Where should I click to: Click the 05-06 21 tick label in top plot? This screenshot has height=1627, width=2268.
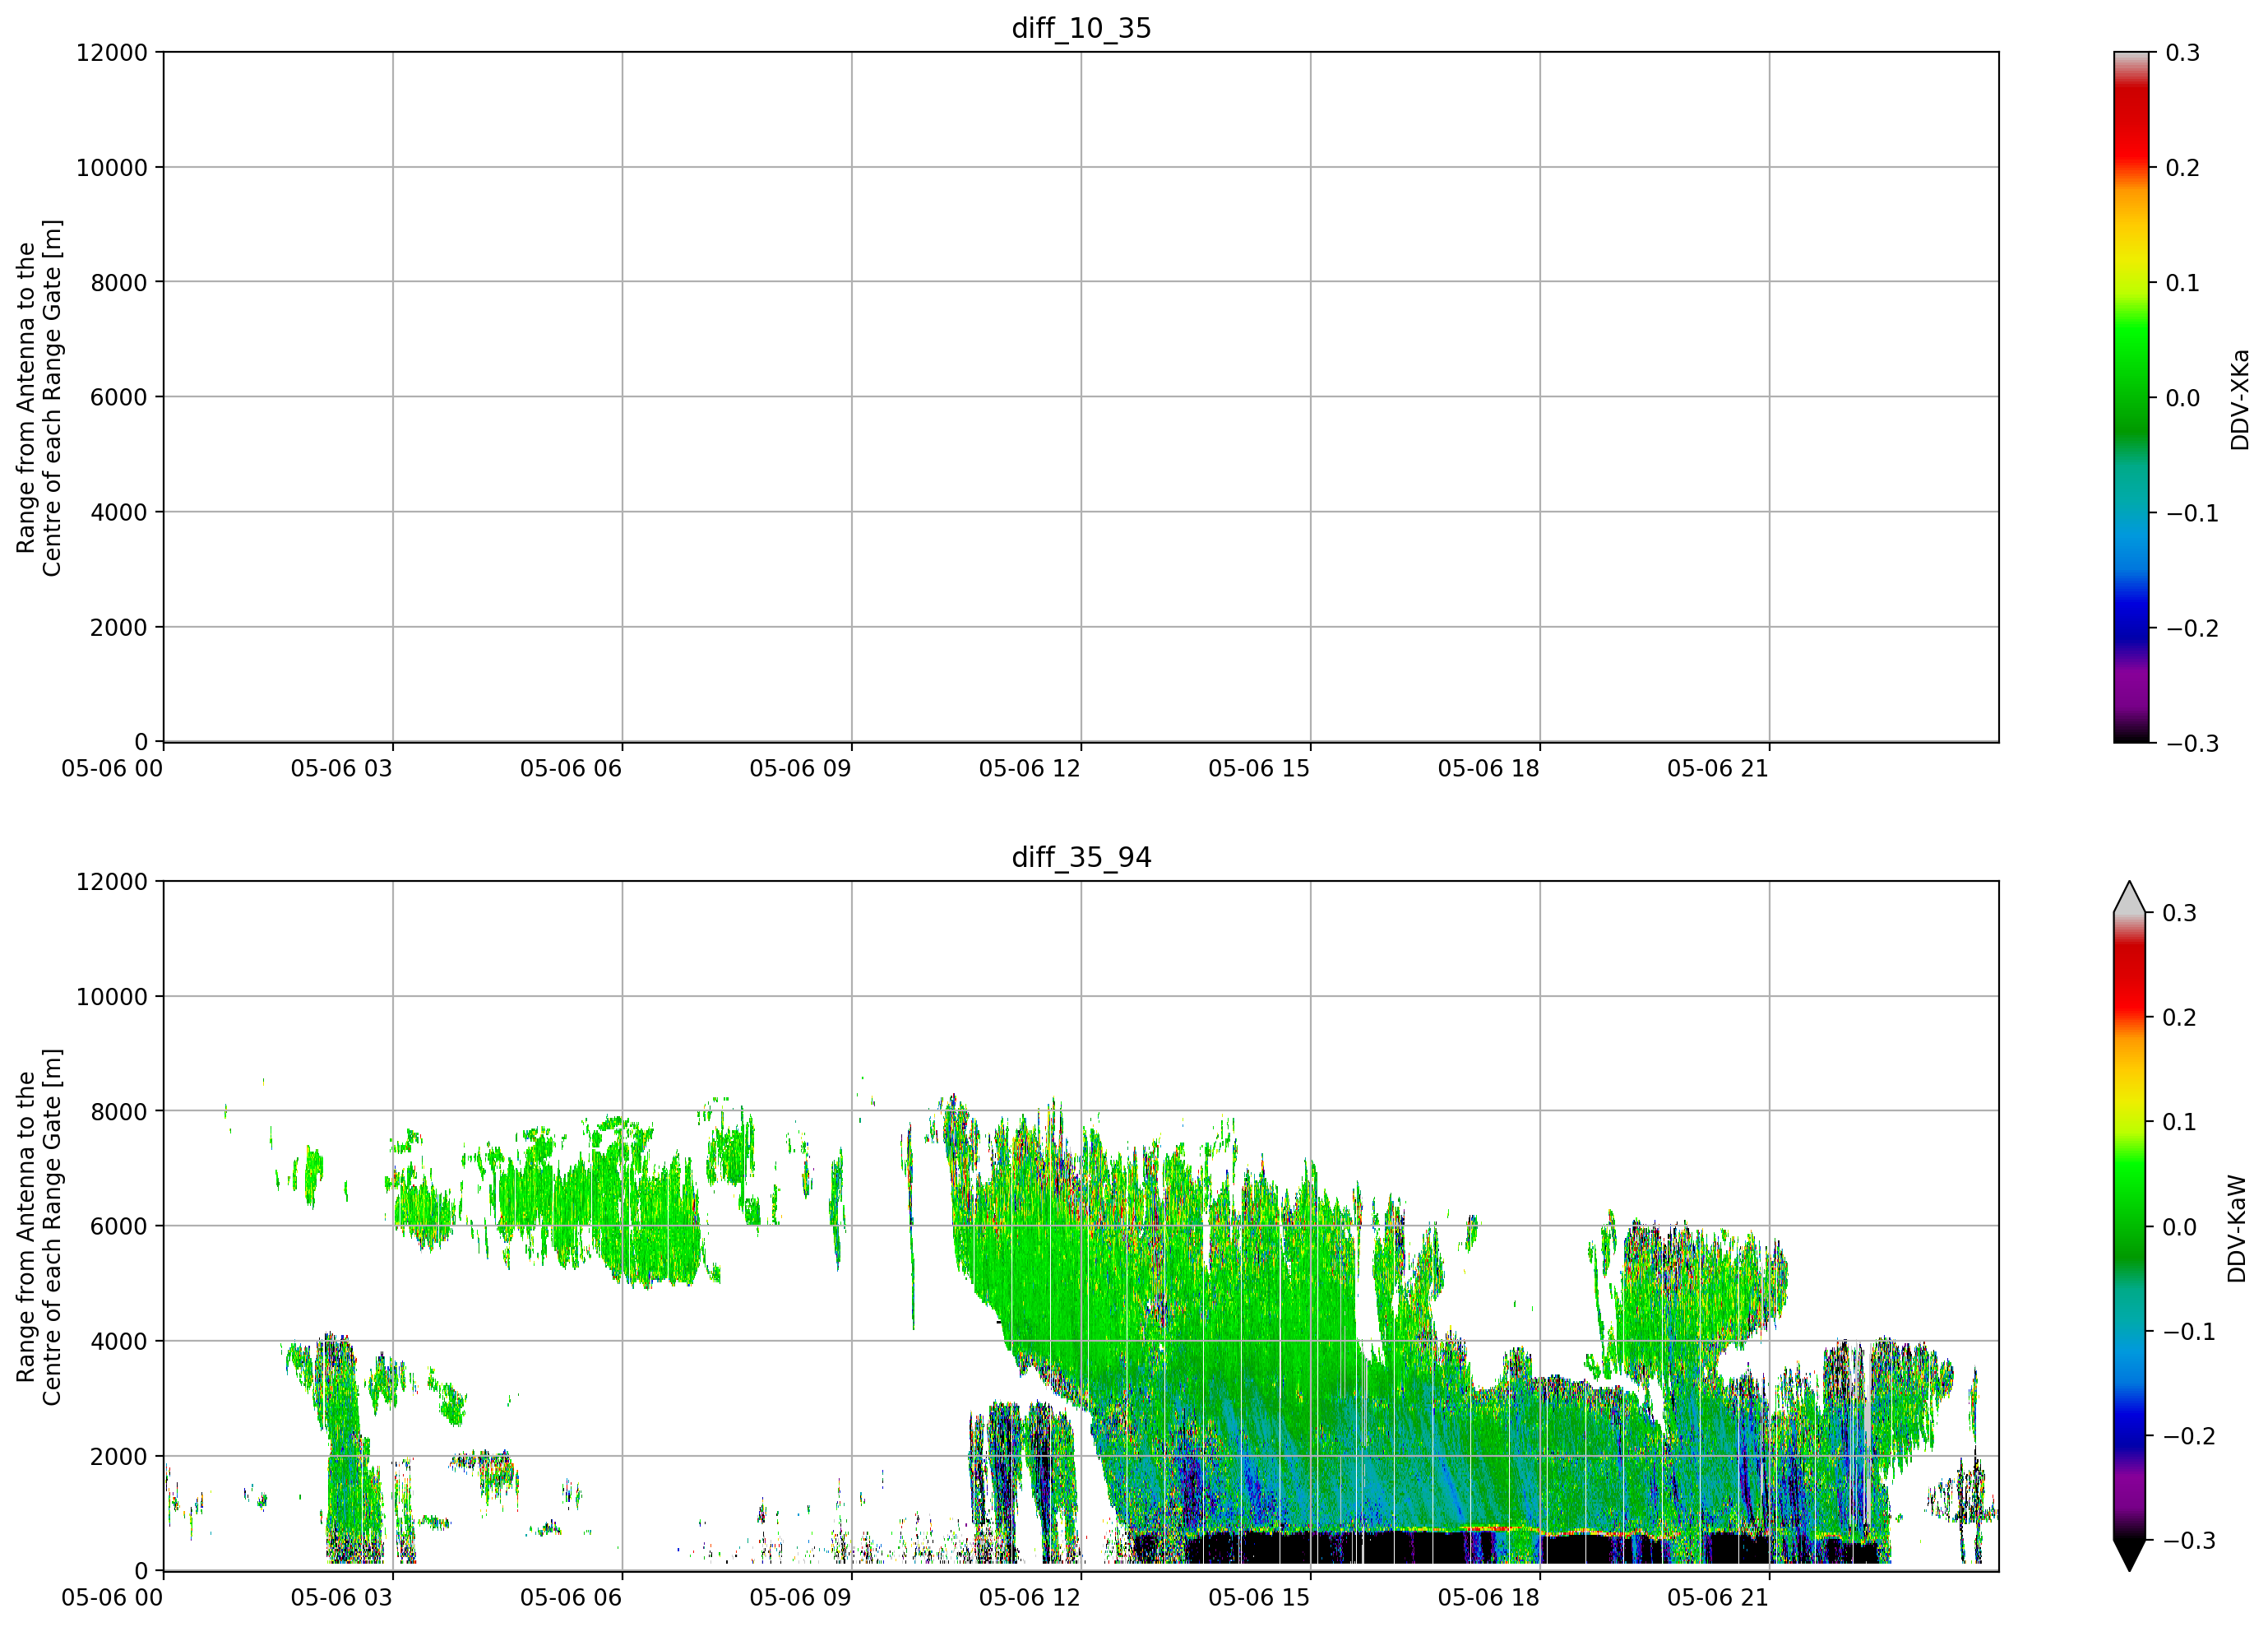pos(1718,769)
